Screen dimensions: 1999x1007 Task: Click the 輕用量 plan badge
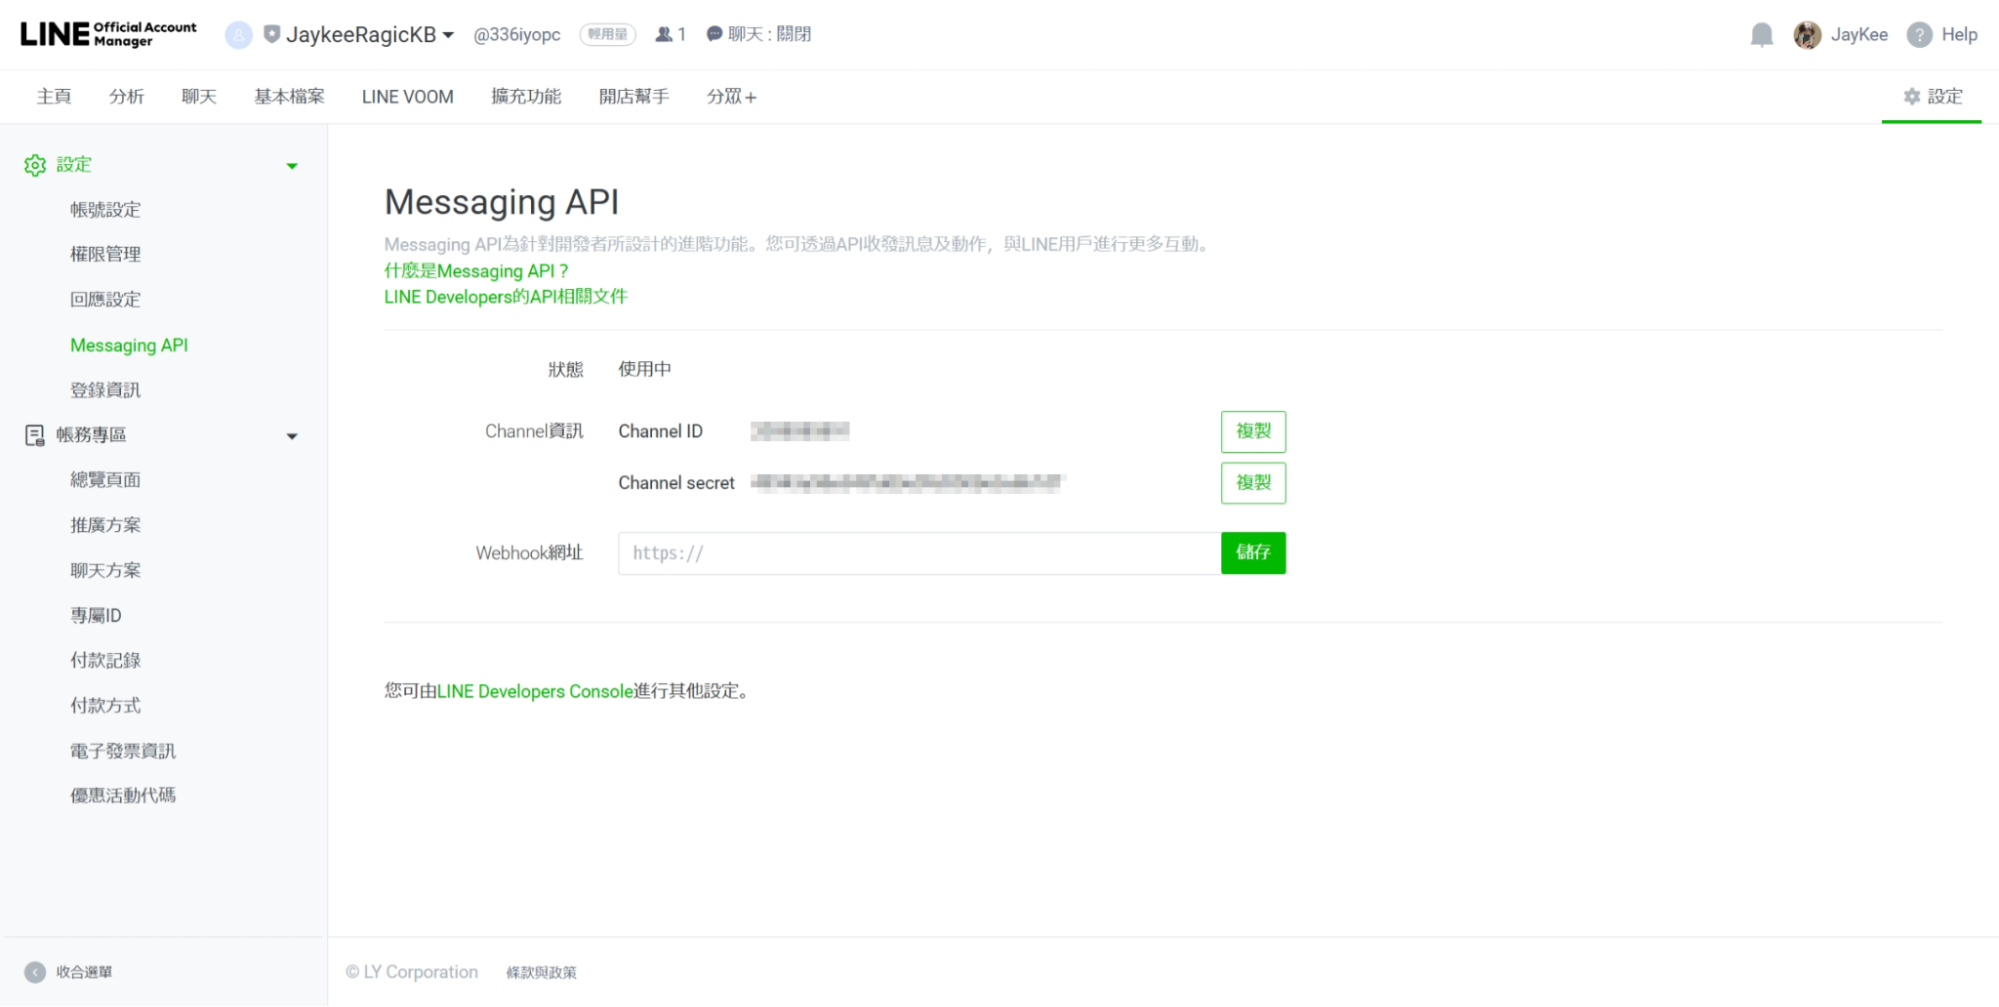pyautogui.click(x=608, y=34)
